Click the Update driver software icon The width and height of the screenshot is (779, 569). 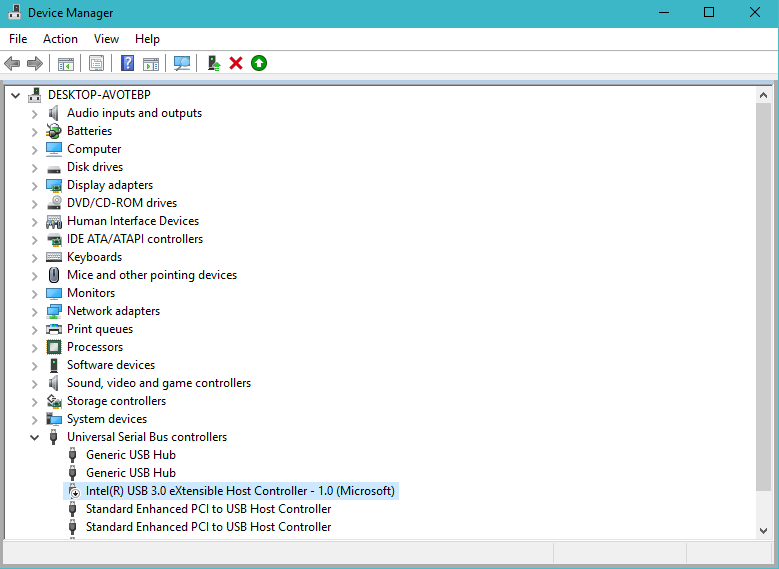click(x=213, y=63)
